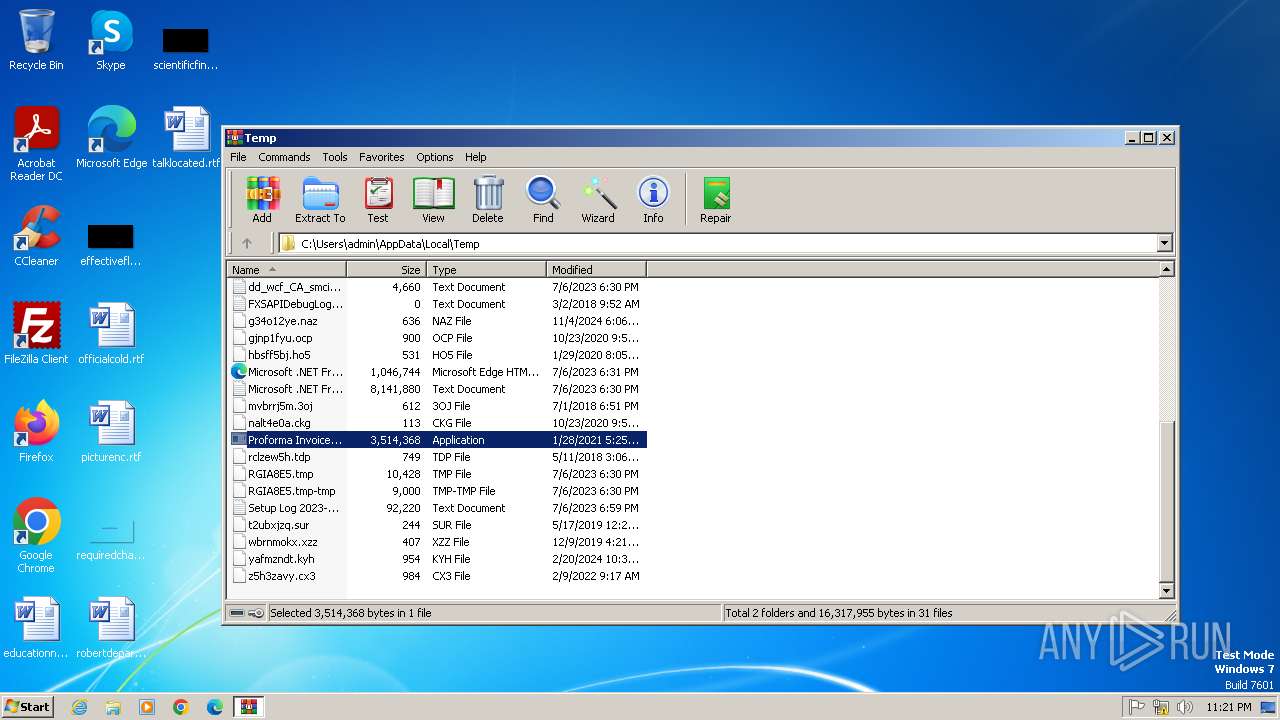Open the Options menu
This screenshot has height=720, width=1280.
435,157
